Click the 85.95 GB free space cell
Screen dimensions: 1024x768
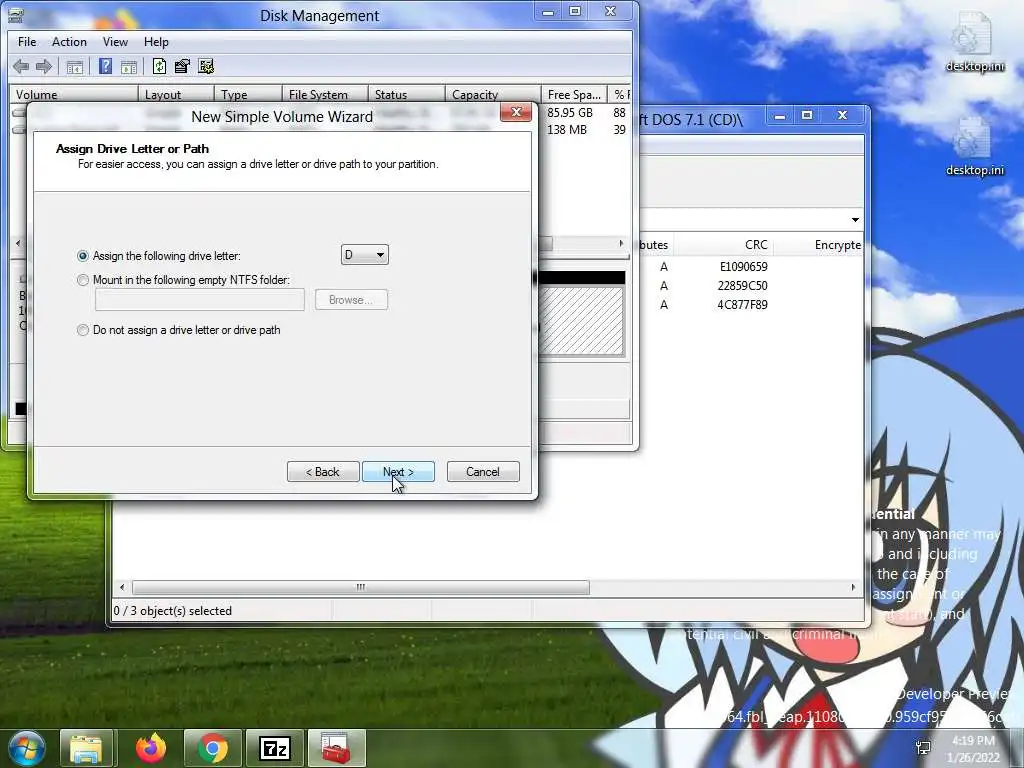569,112
